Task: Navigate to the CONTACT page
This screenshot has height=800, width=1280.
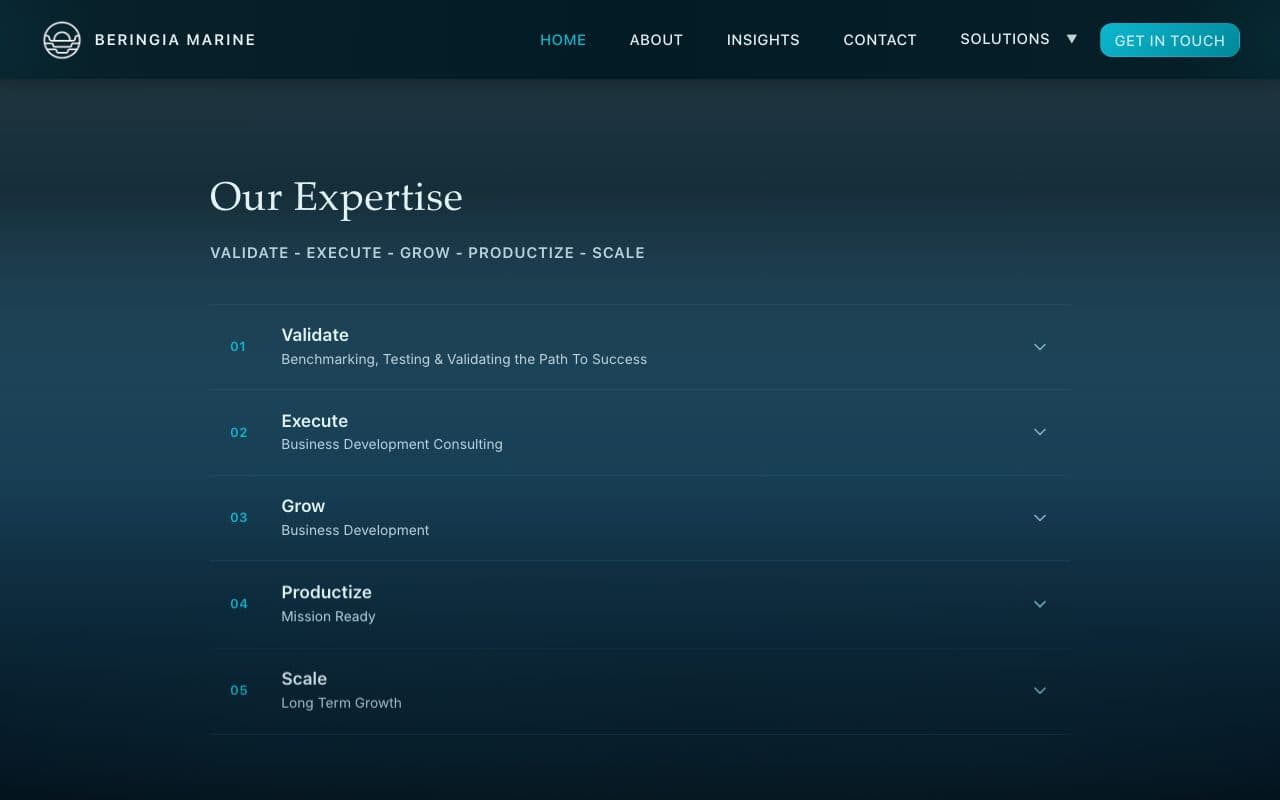Action: 880,40
